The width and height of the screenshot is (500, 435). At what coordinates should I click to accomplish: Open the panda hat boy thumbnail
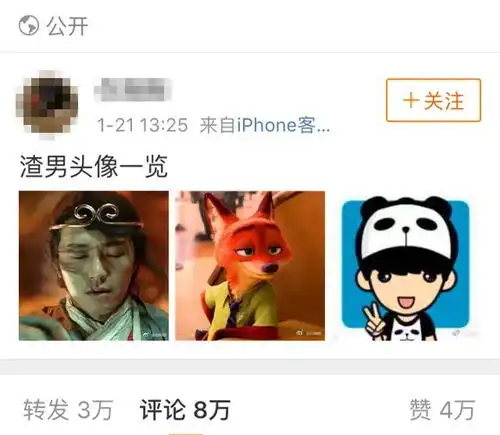click(406, 266)
